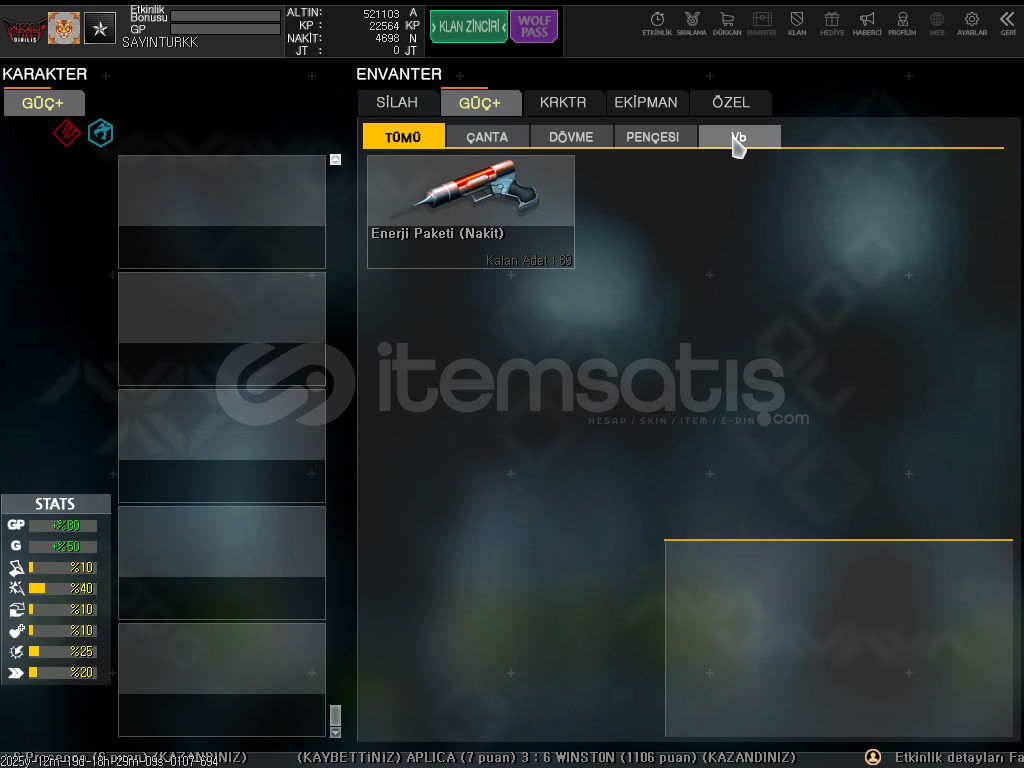Click the scroll down arrow in slot list
This screenshot has height=768, width=1024.
click(x=335, y=733)
